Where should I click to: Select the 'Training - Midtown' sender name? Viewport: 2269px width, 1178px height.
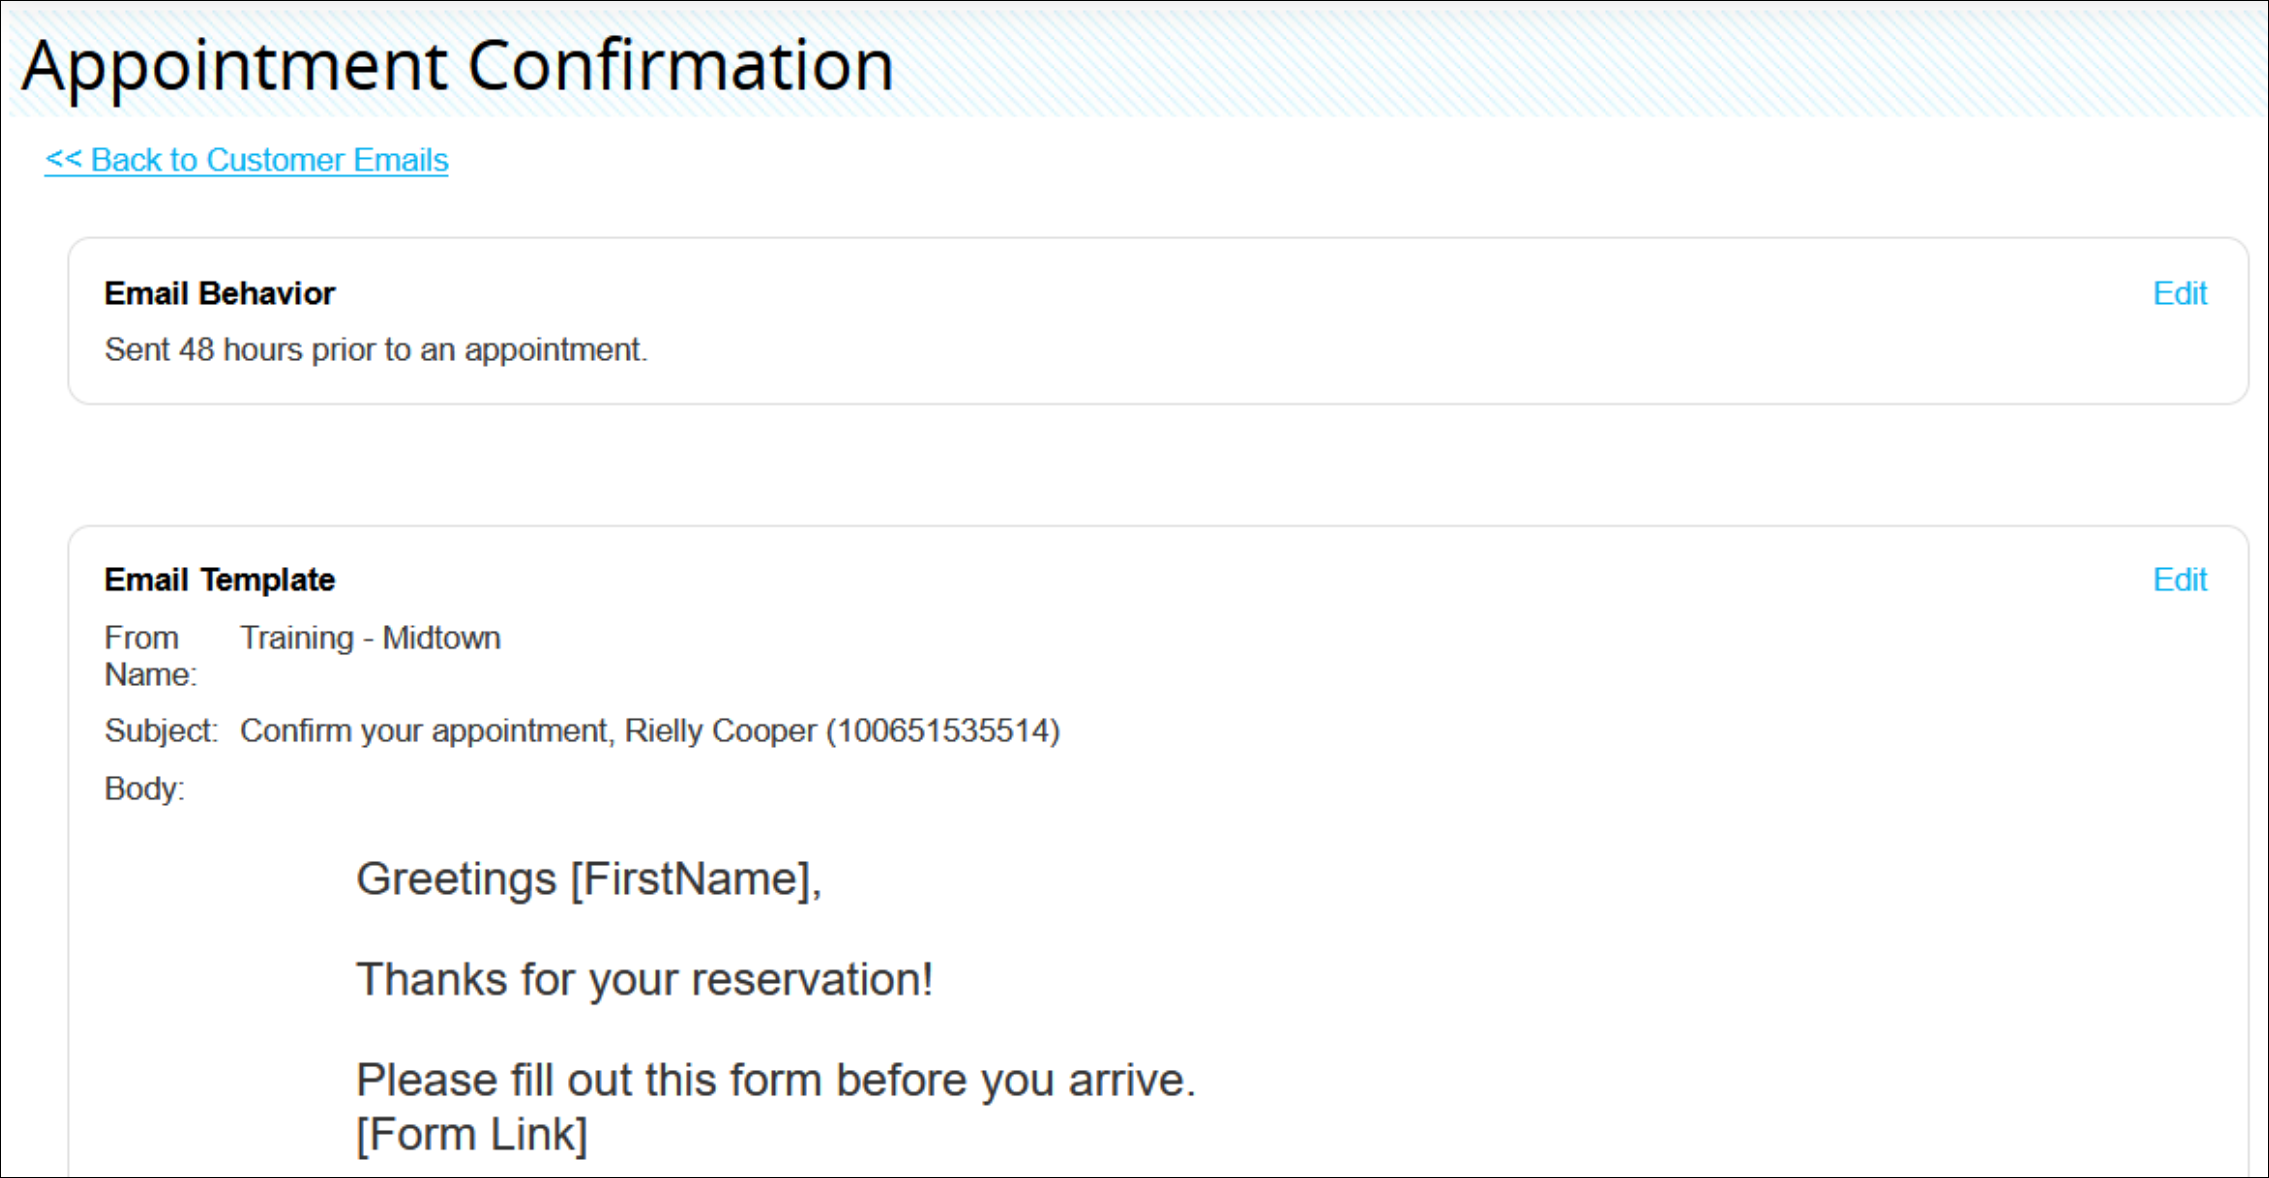370,638
